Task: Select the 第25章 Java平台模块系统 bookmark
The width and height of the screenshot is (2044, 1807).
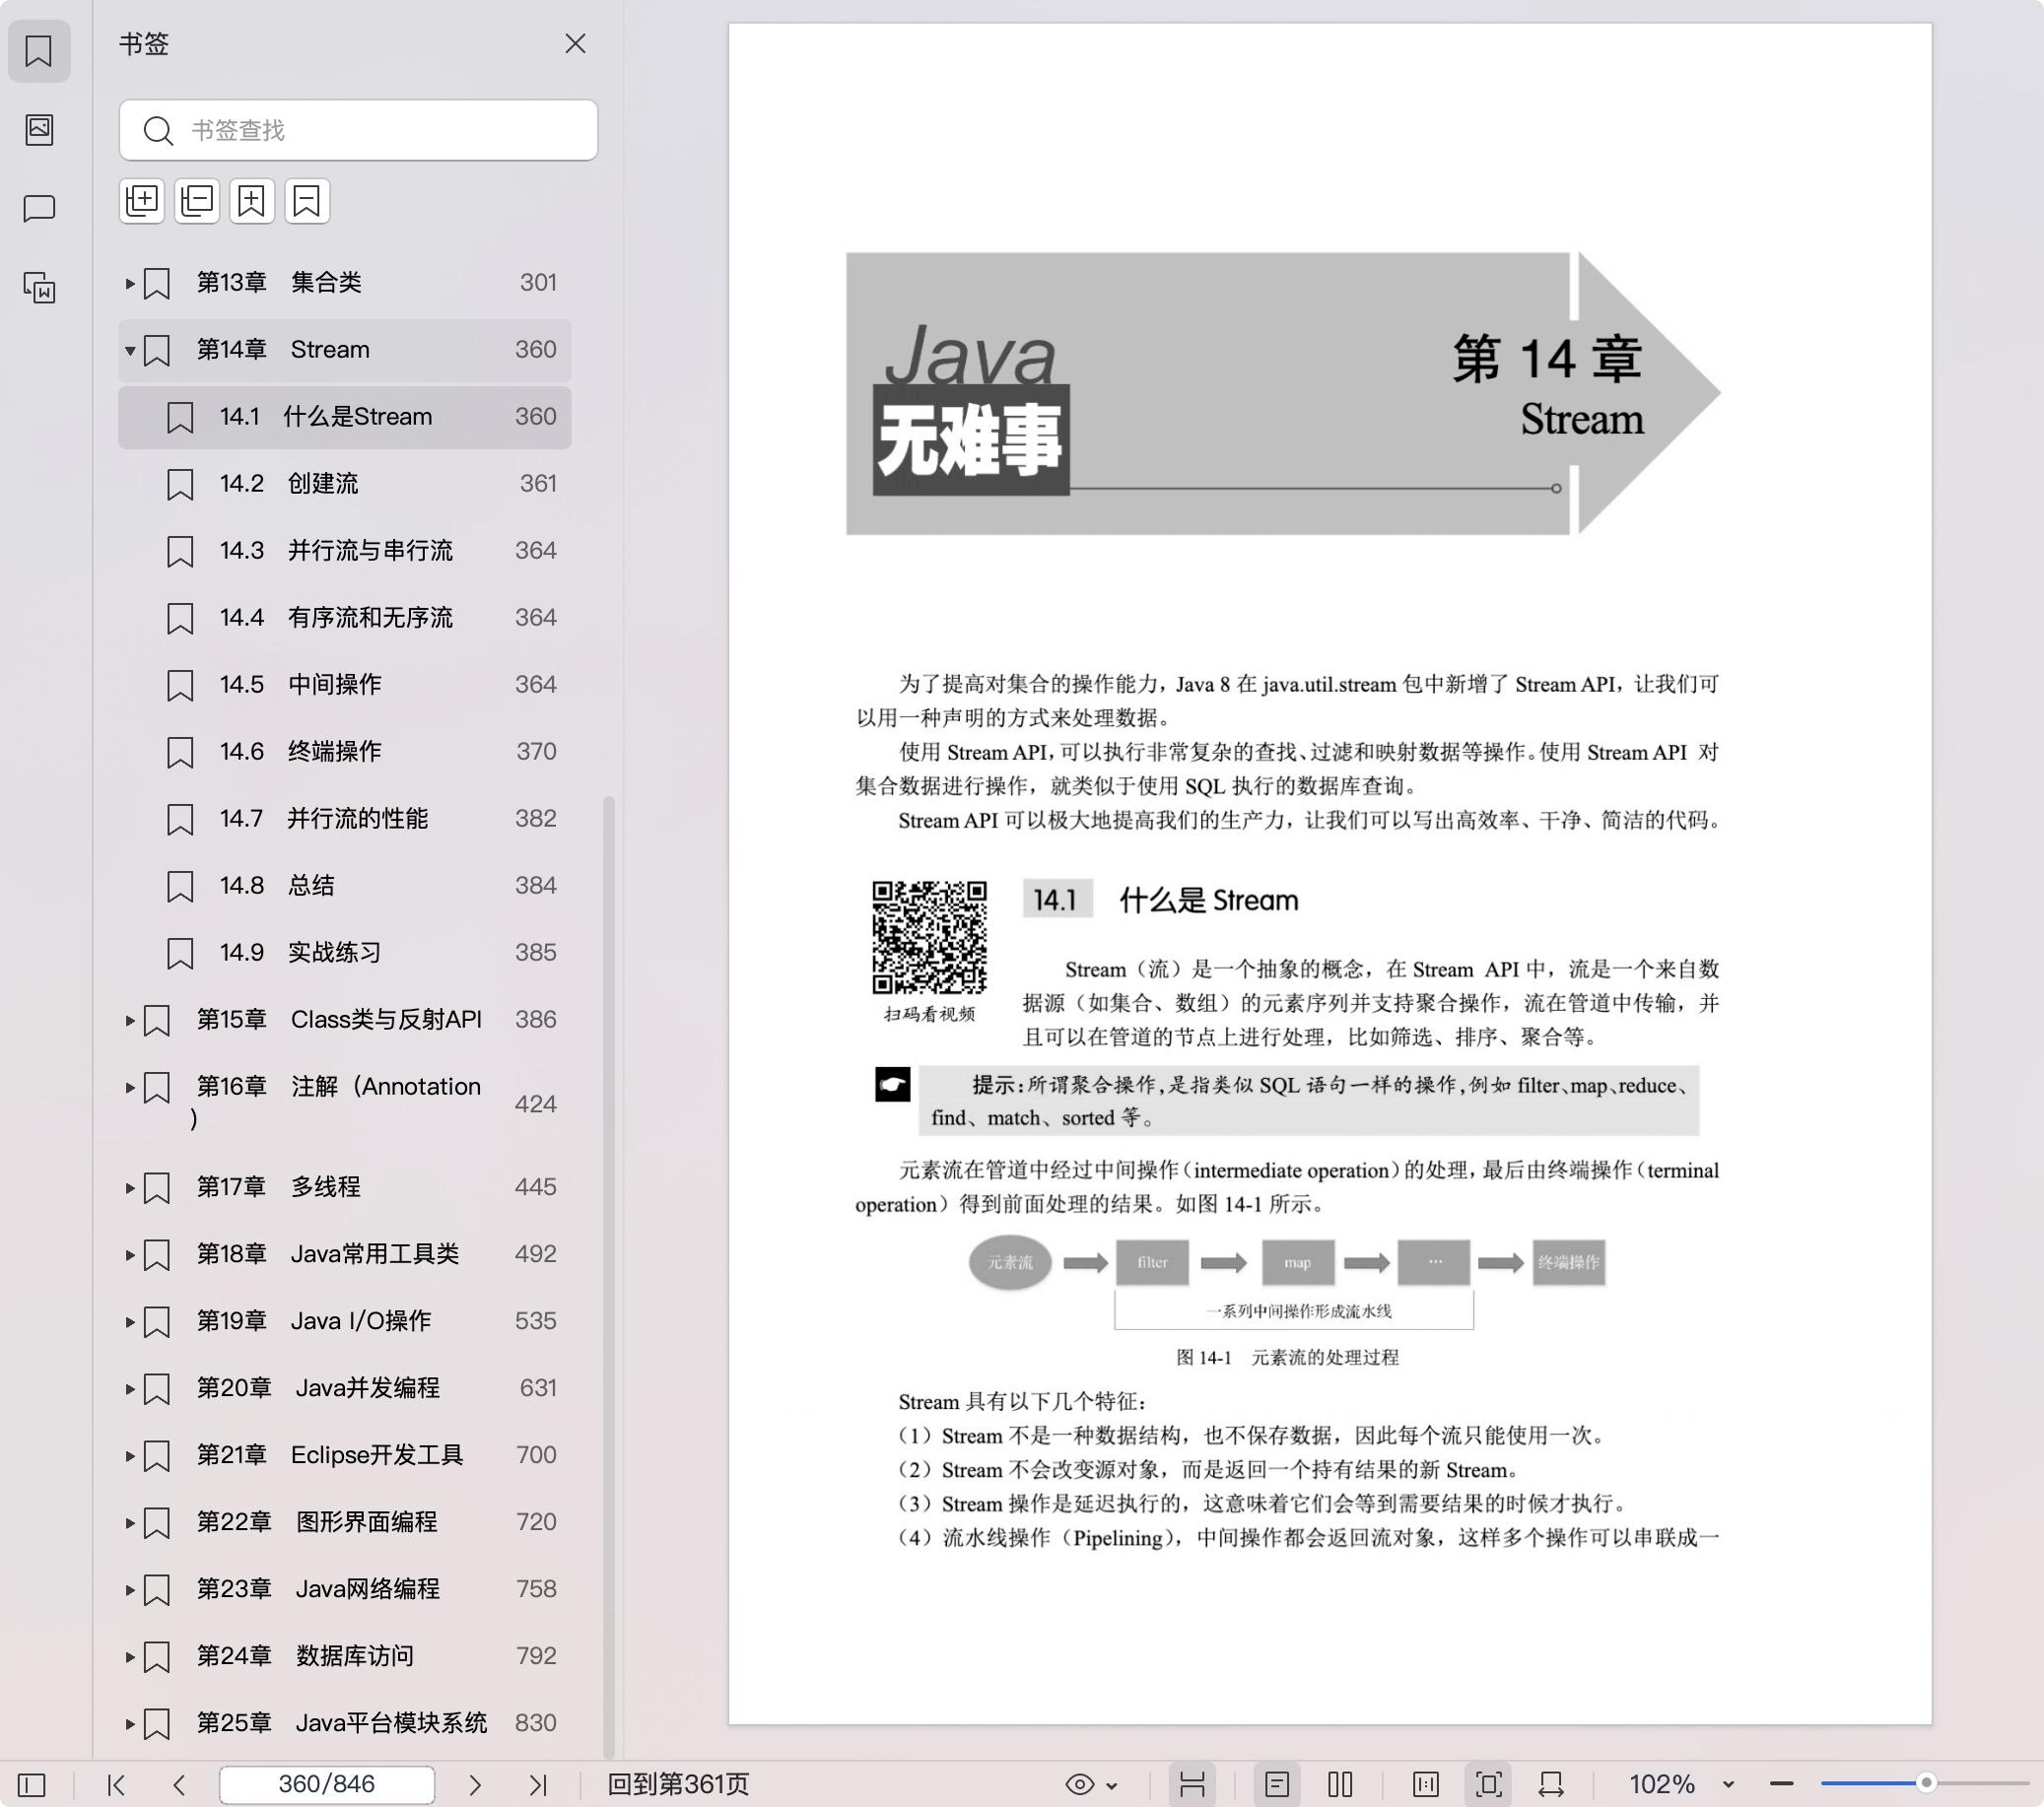Action: tap(345, 1723)
